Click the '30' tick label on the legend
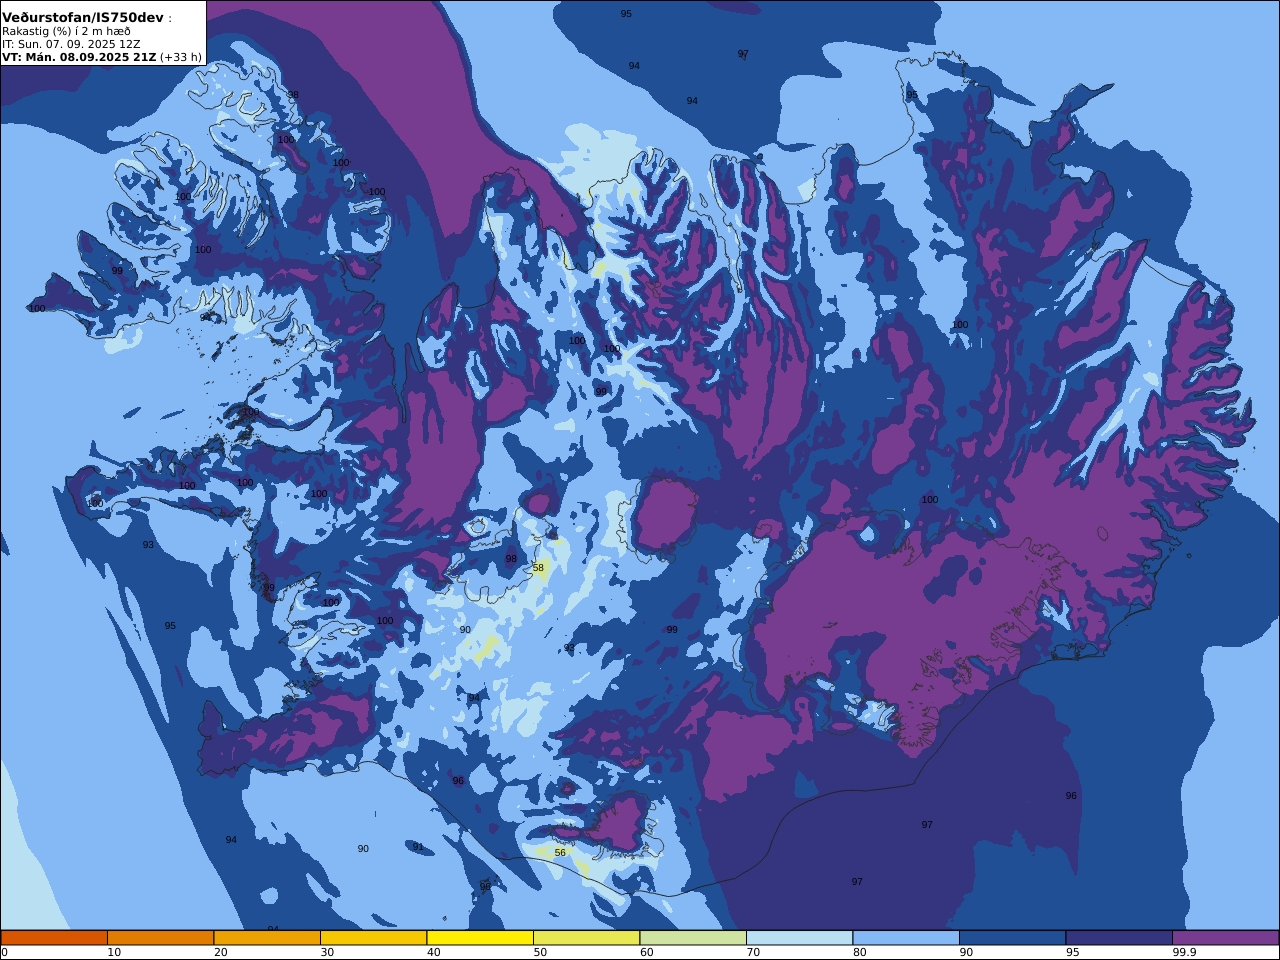1280x960 pixels. [327, 952]
